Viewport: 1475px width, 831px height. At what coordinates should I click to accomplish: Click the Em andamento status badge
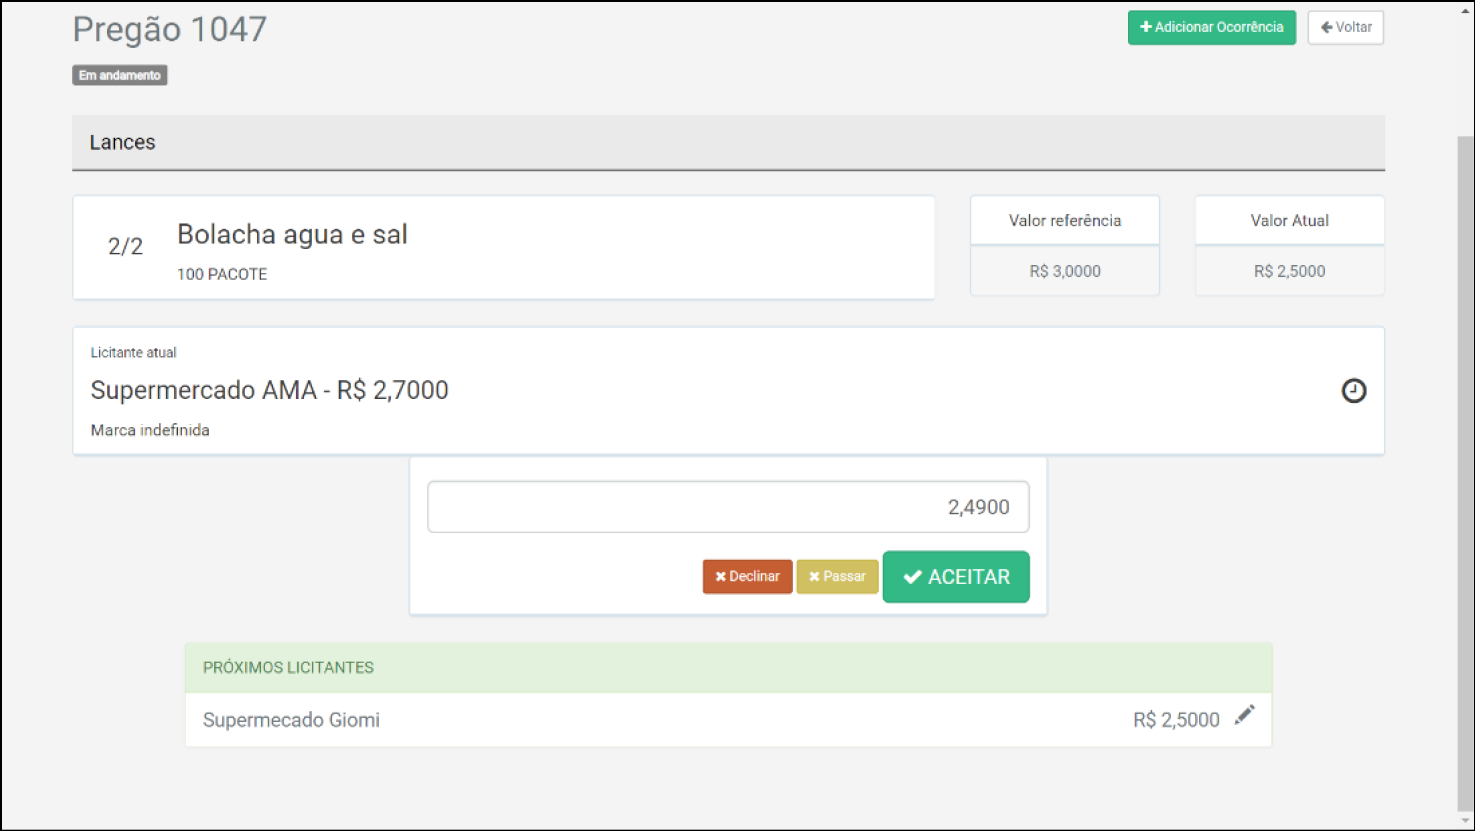120,76
